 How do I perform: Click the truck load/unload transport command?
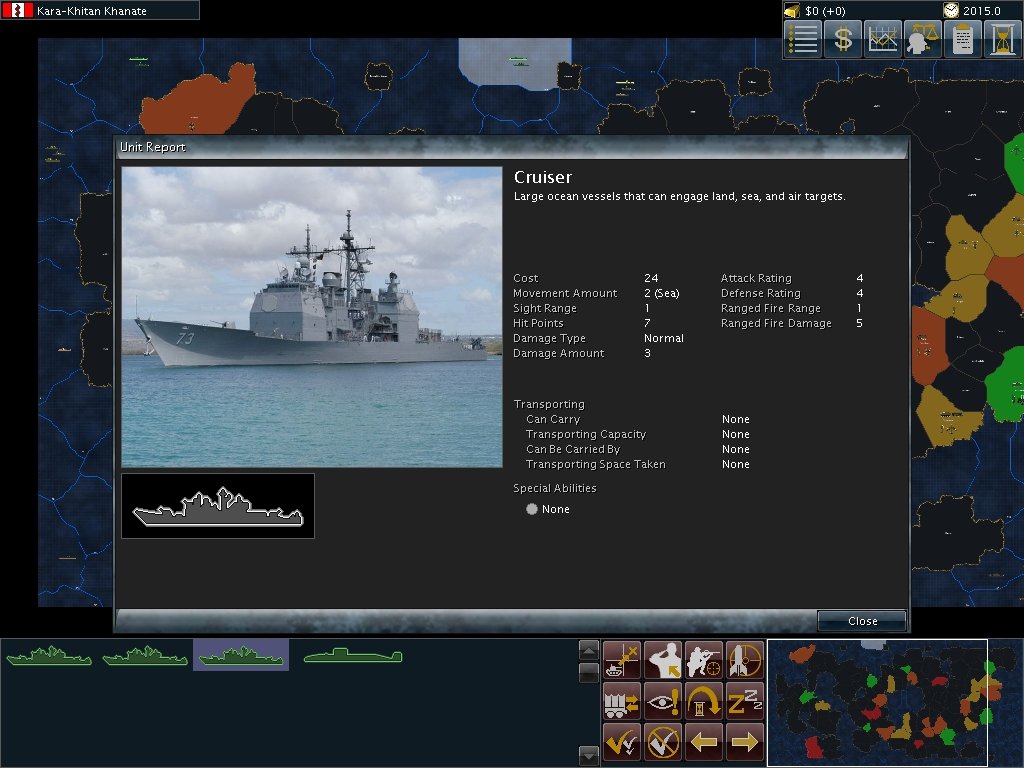point(622,701)
